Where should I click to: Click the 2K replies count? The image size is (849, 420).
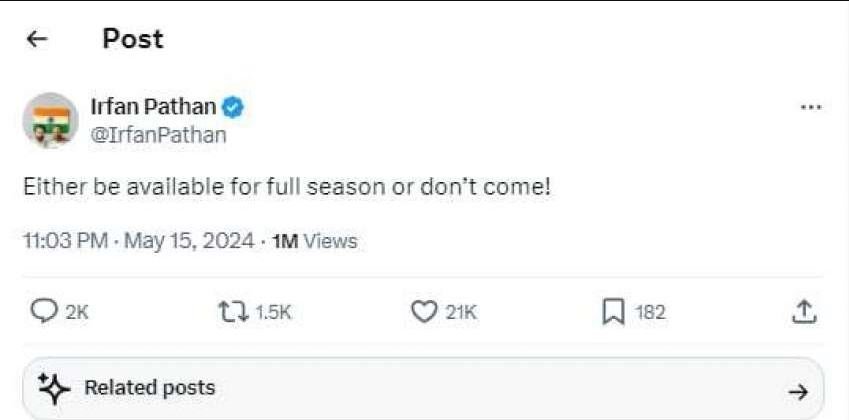click(77, 313)
